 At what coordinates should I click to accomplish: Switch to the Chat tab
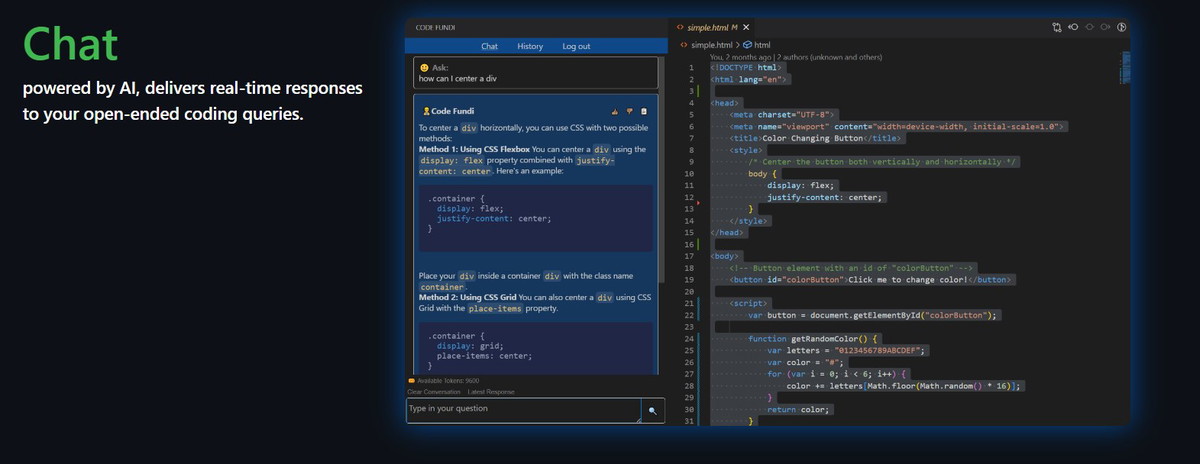tap(489, 46)
